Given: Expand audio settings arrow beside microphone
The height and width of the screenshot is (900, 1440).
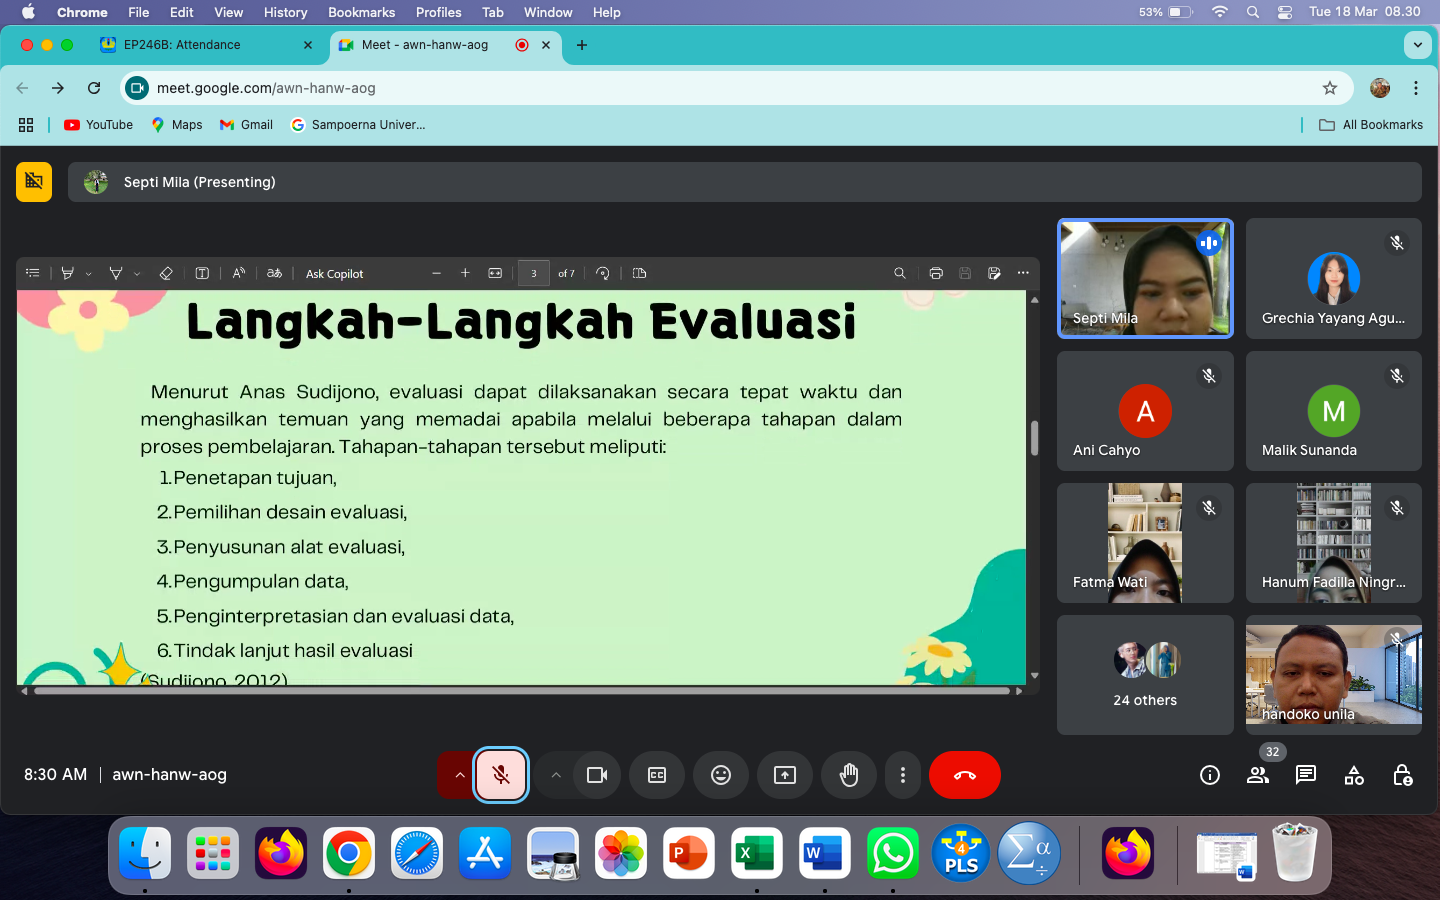Looking at the screenshot, I should pyautogui.click(x=459, y=775).
